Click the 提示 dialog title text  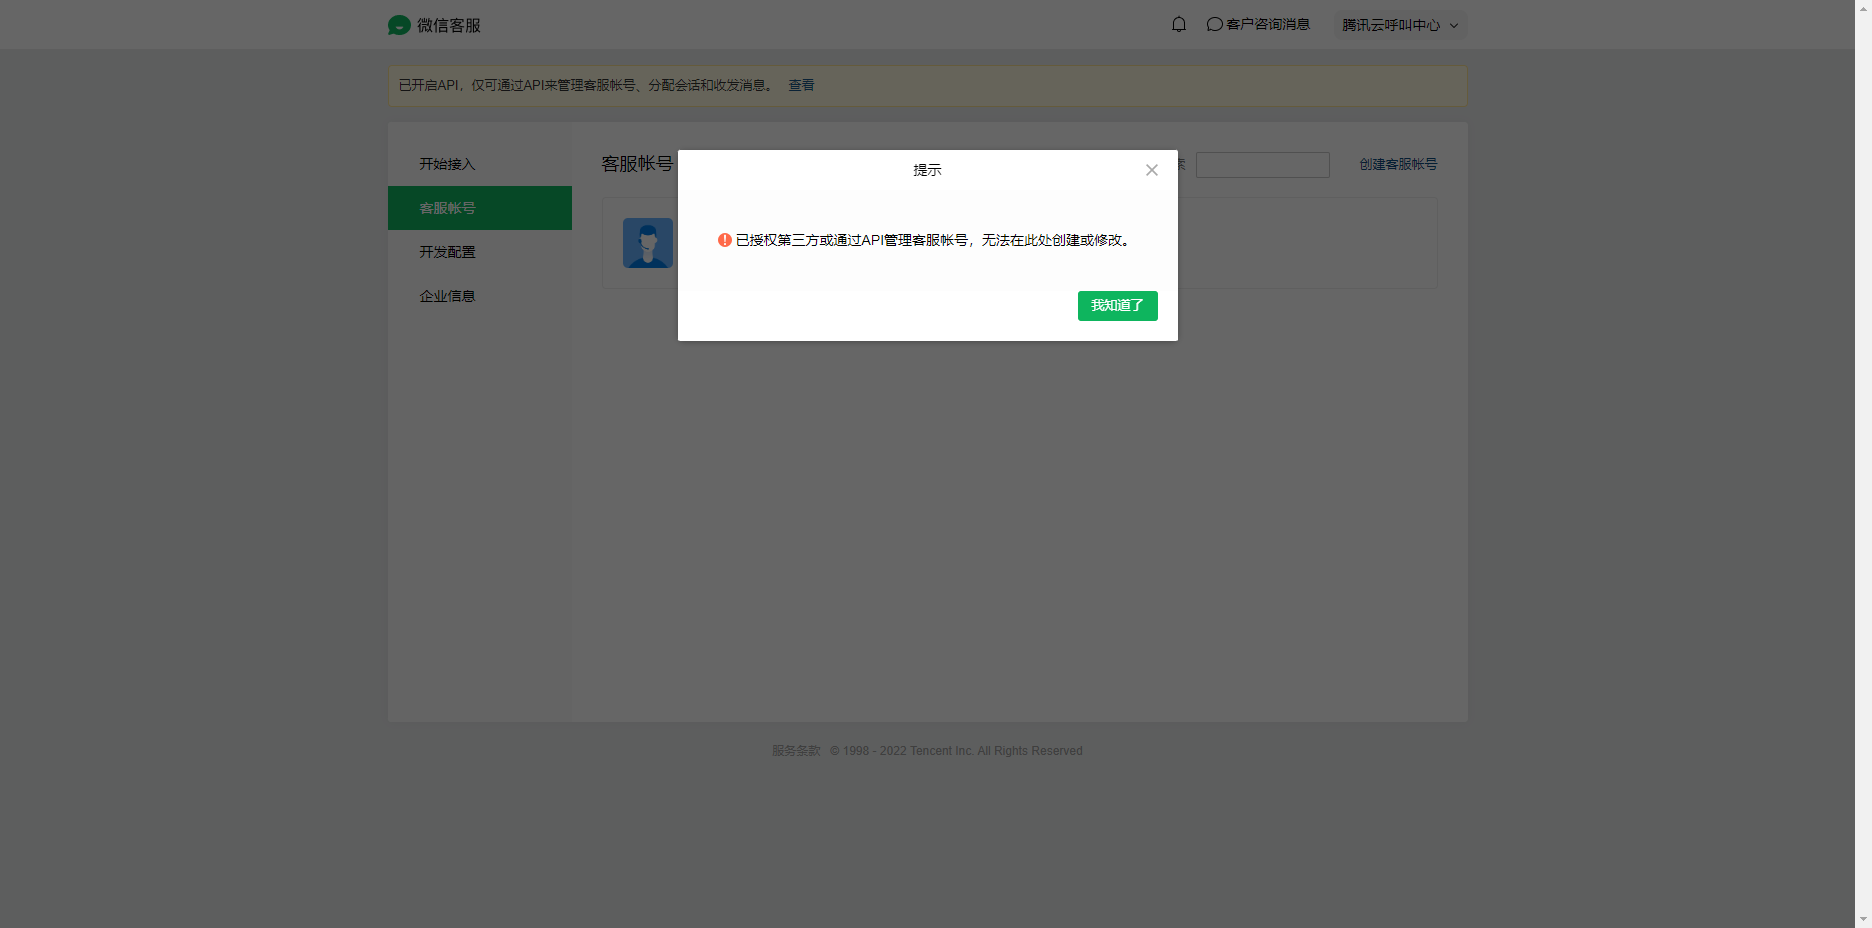click(927, 170)
